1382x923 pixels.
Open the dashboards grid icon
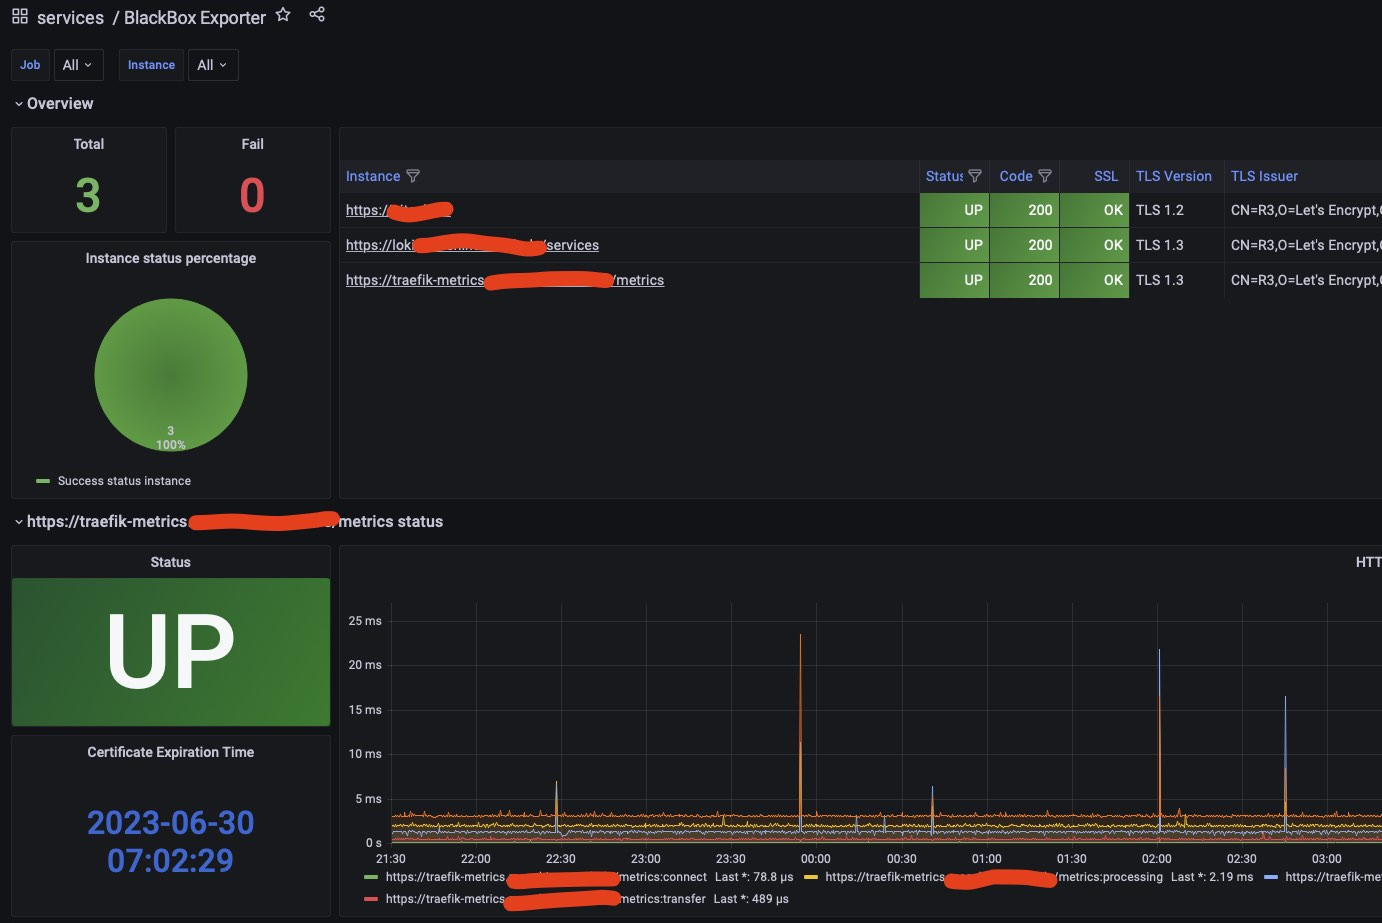(x=20, y=16)
